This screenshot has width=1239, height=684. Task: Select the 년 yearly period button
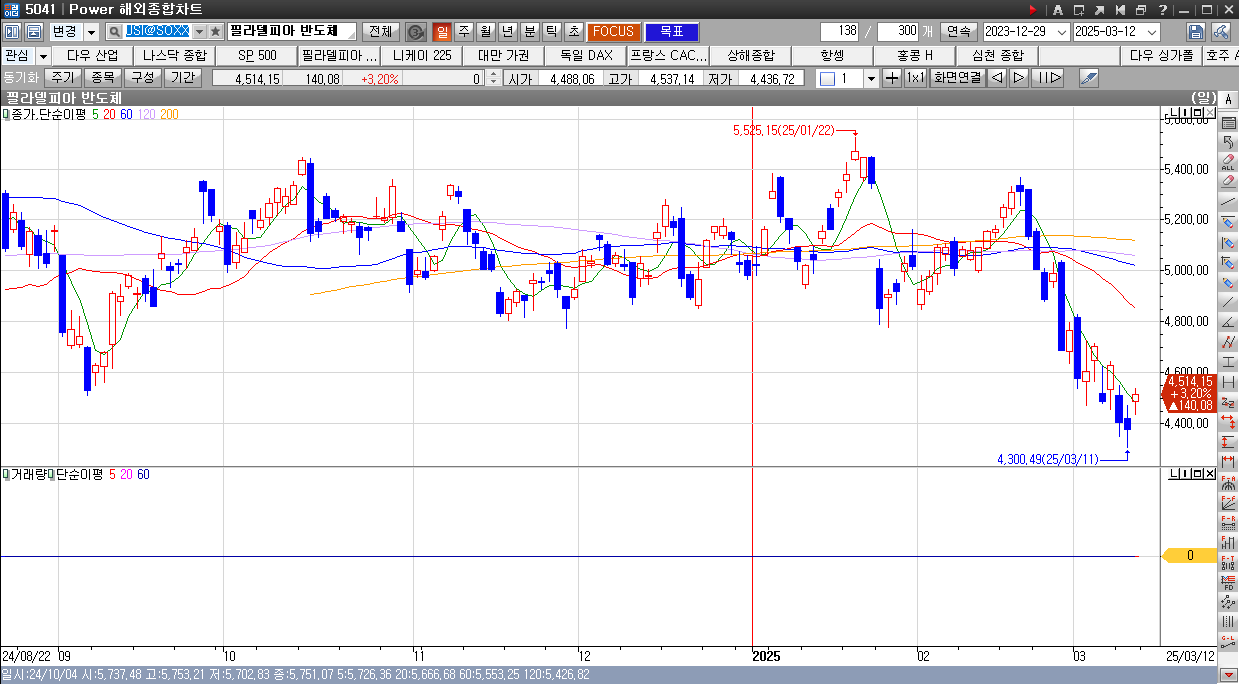point(508,32)
